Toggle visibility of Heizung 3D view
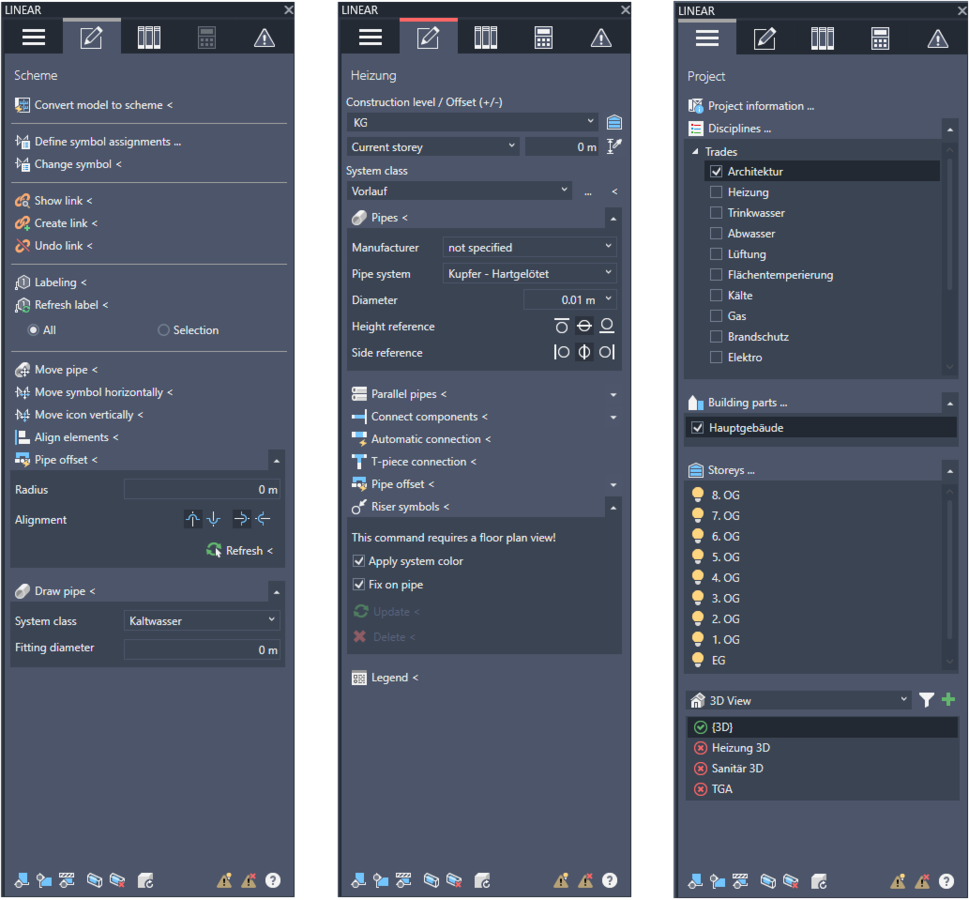This screenshot has width=969, height=900. [x=698, y=747]
